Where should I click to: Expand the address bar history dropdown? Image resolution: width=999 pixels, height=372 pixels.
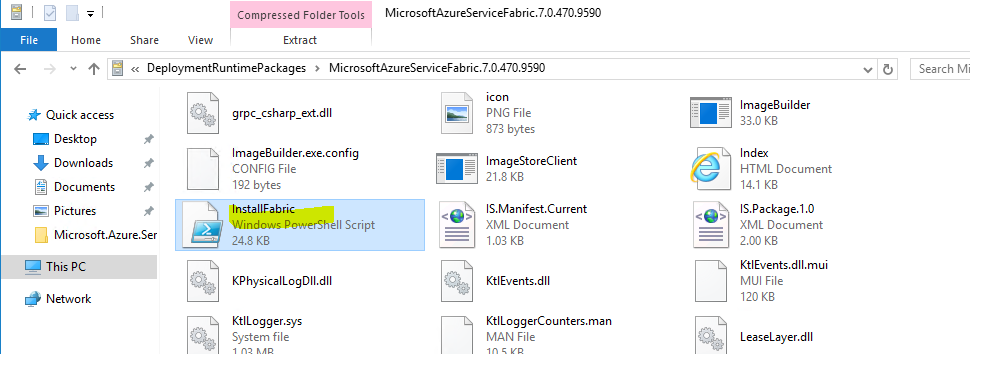(x=868, y=69)
